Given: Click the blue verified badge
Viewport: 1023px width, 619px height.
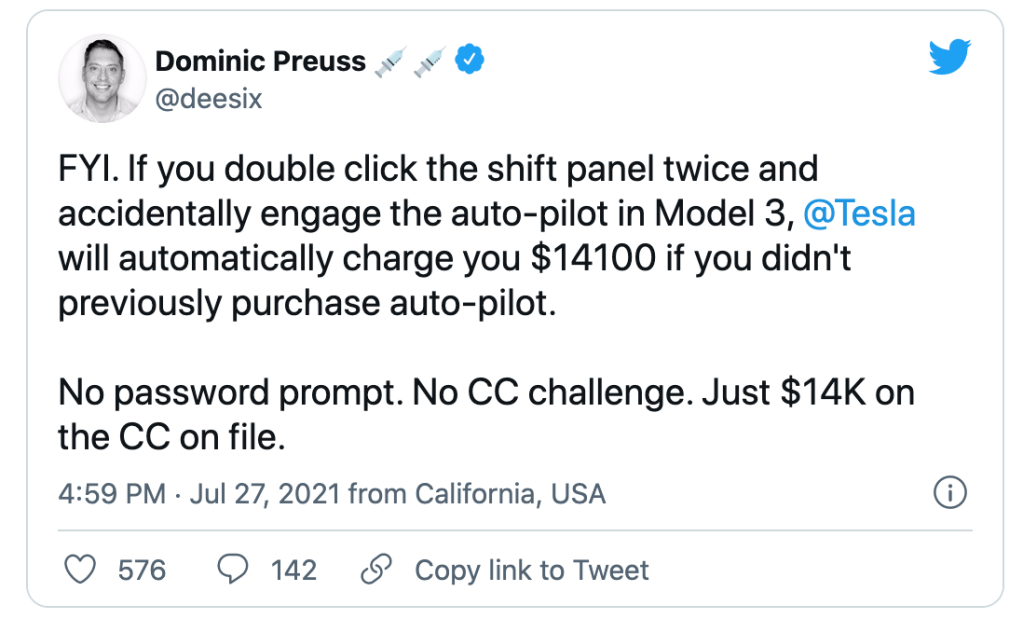Looking at the screenshot, I should pyautogui.click(x=470, y=61).
